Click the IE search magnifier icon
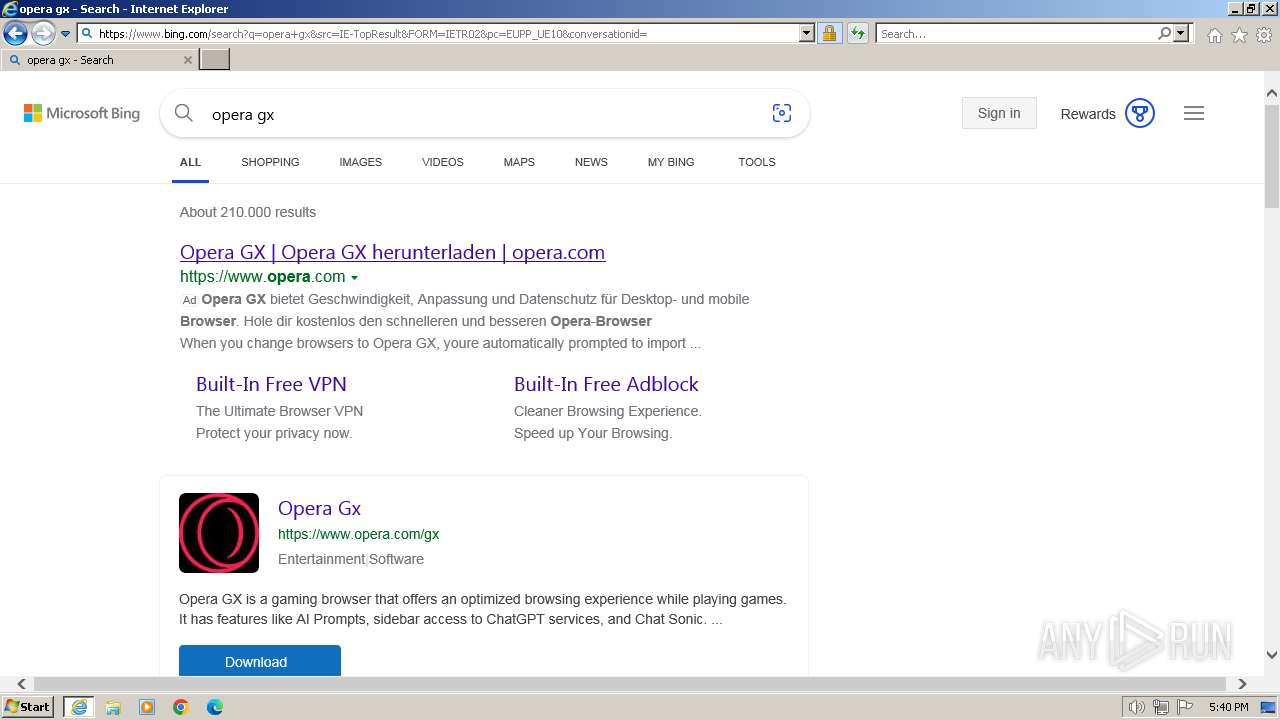The image size is (1280, 720). click(x=1164, y=34)
